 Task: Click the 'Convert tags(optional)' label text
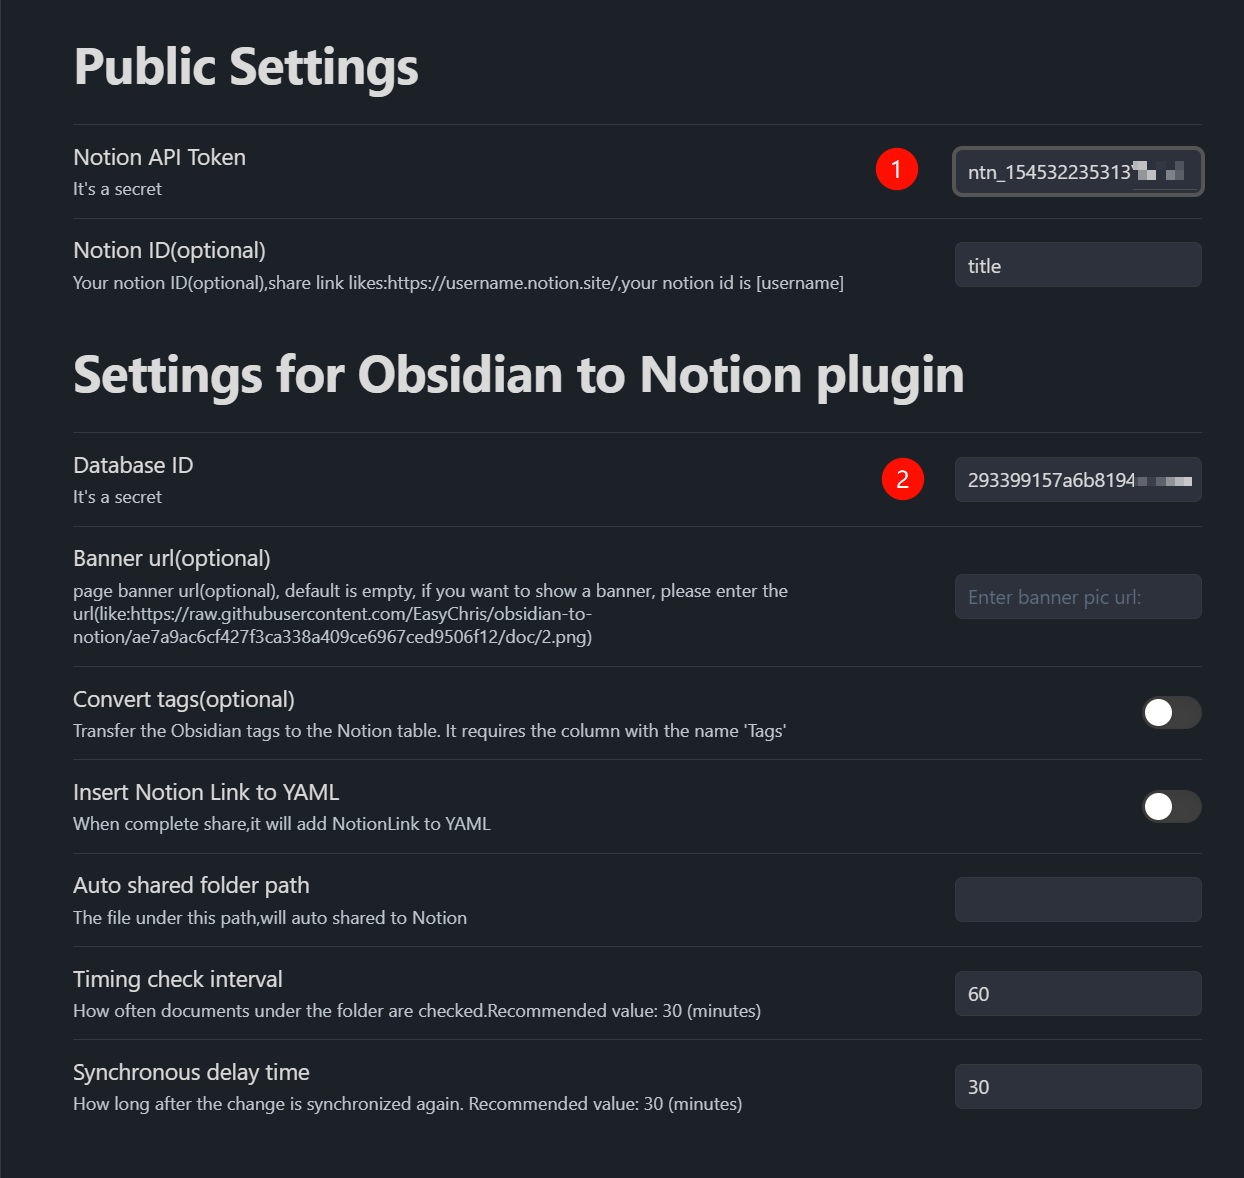pyautogui.click(x=184, y=700)
